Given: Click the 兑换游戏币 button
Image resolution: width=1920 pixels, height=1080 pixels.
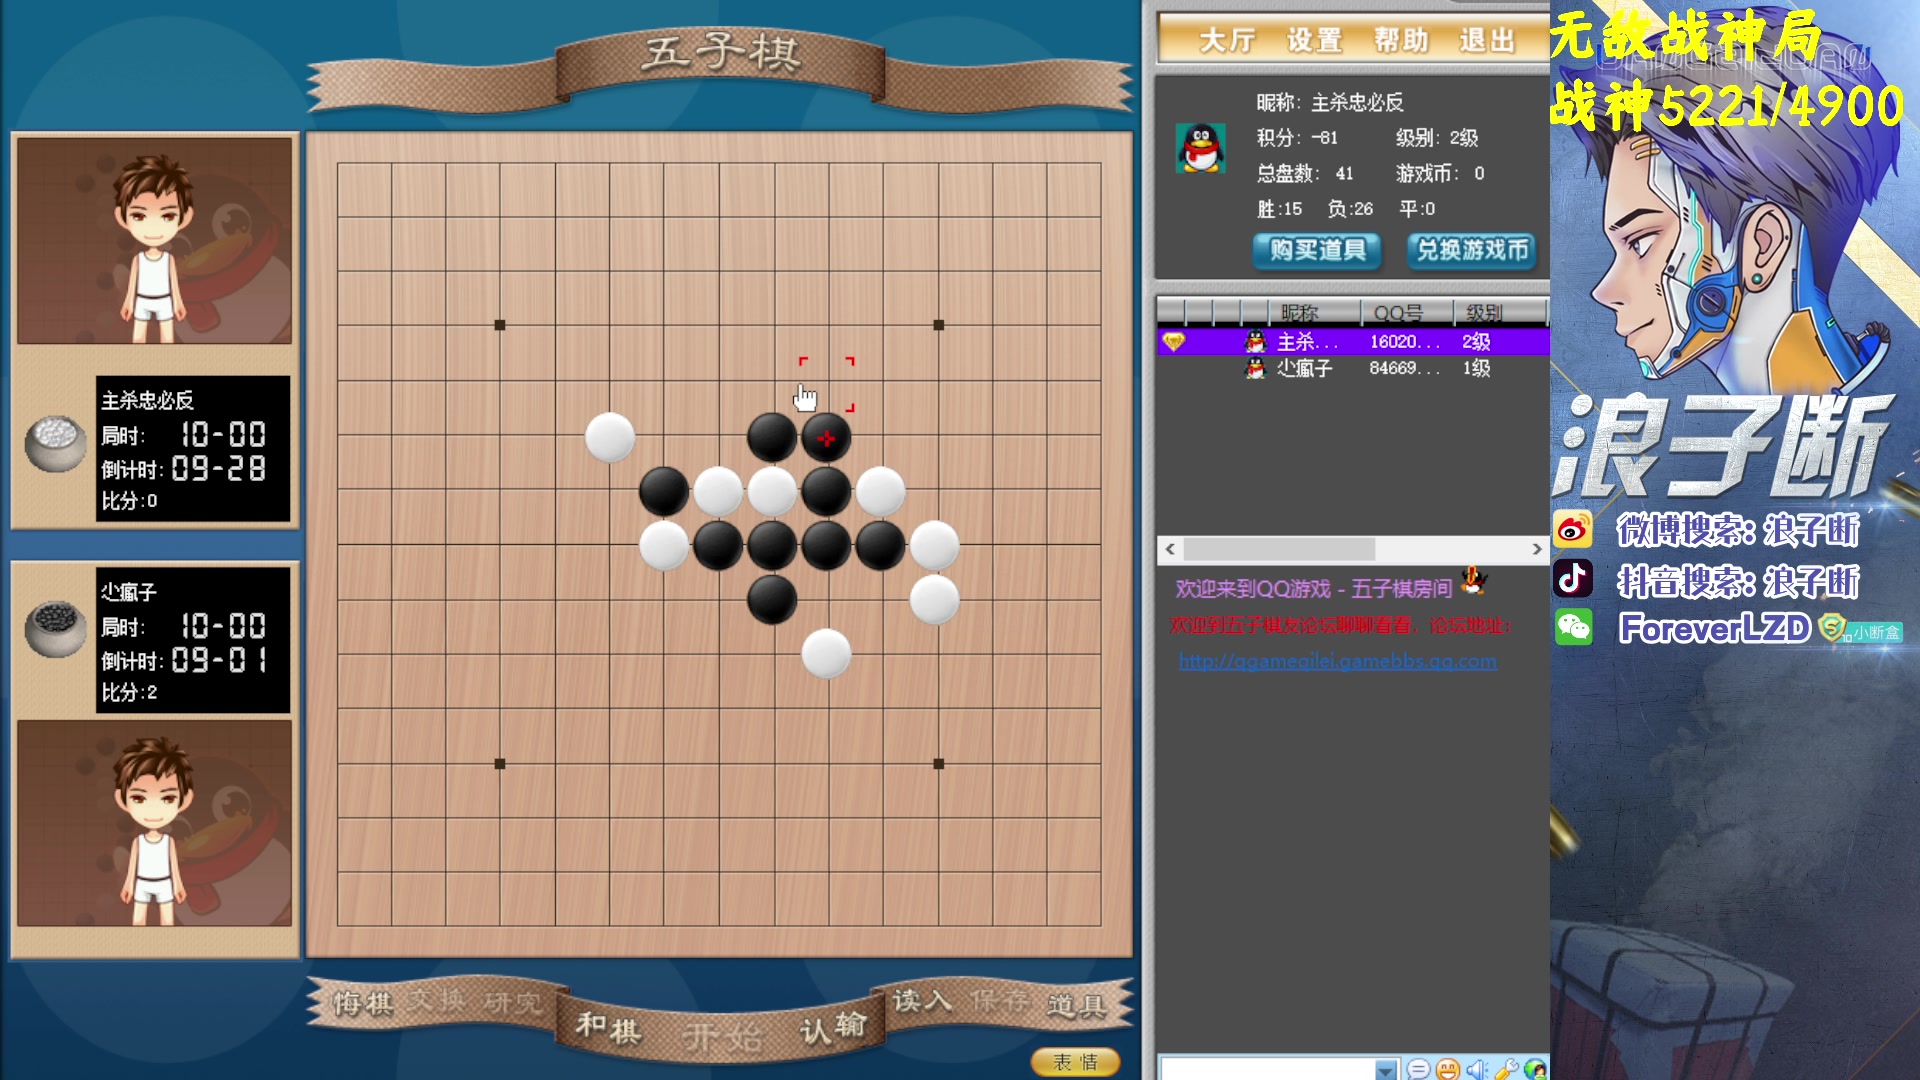Looking at the screenshot, I should (x=1471, y=250).
